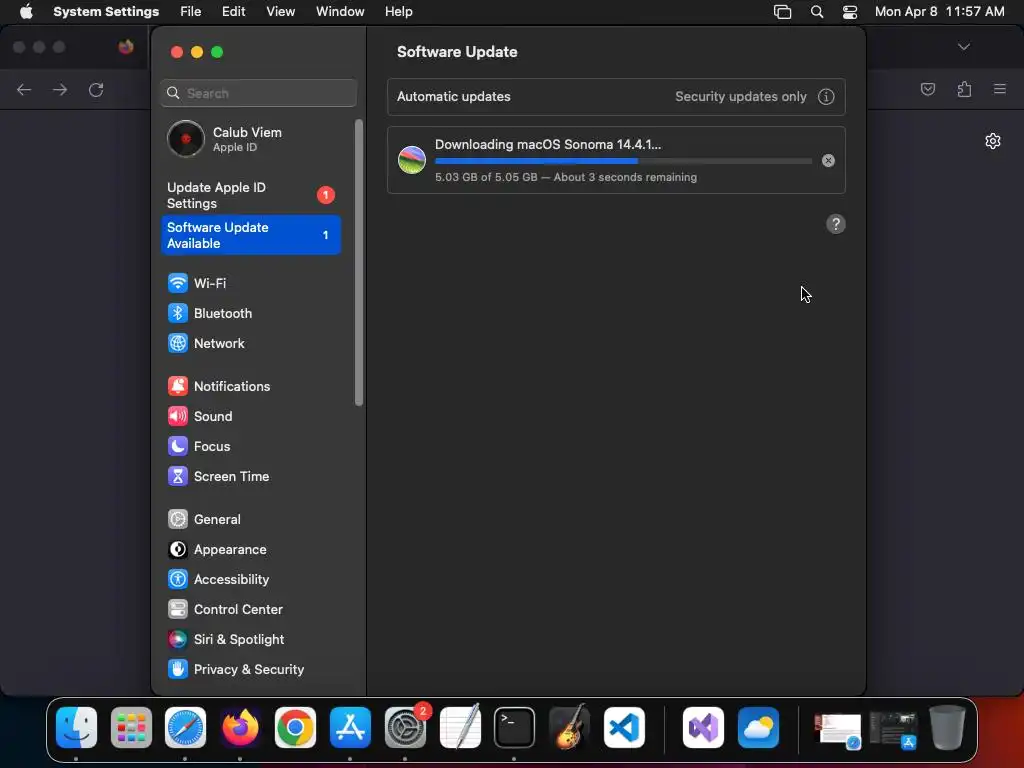The image size is (1024, 768).
Task: Click the date and time in menu bar
Action: (939, 12)
